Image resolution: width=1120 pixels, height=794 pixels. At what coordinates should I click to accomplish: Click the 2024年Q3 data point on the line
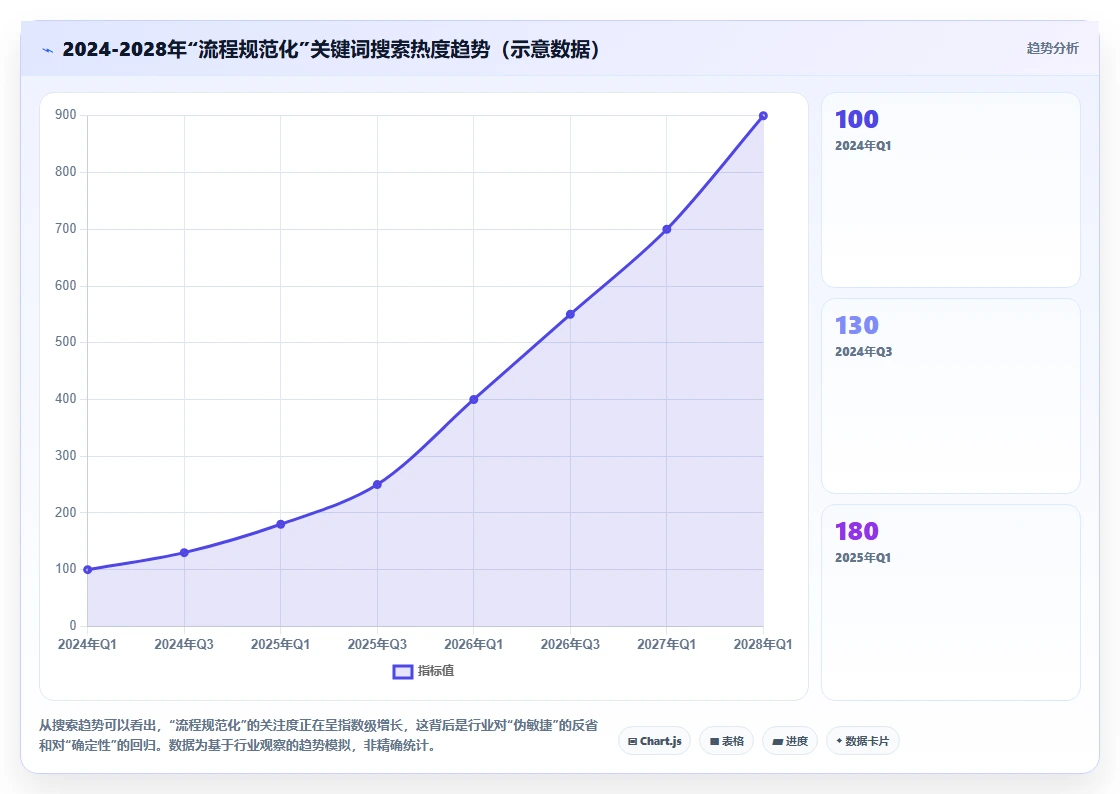184,553
